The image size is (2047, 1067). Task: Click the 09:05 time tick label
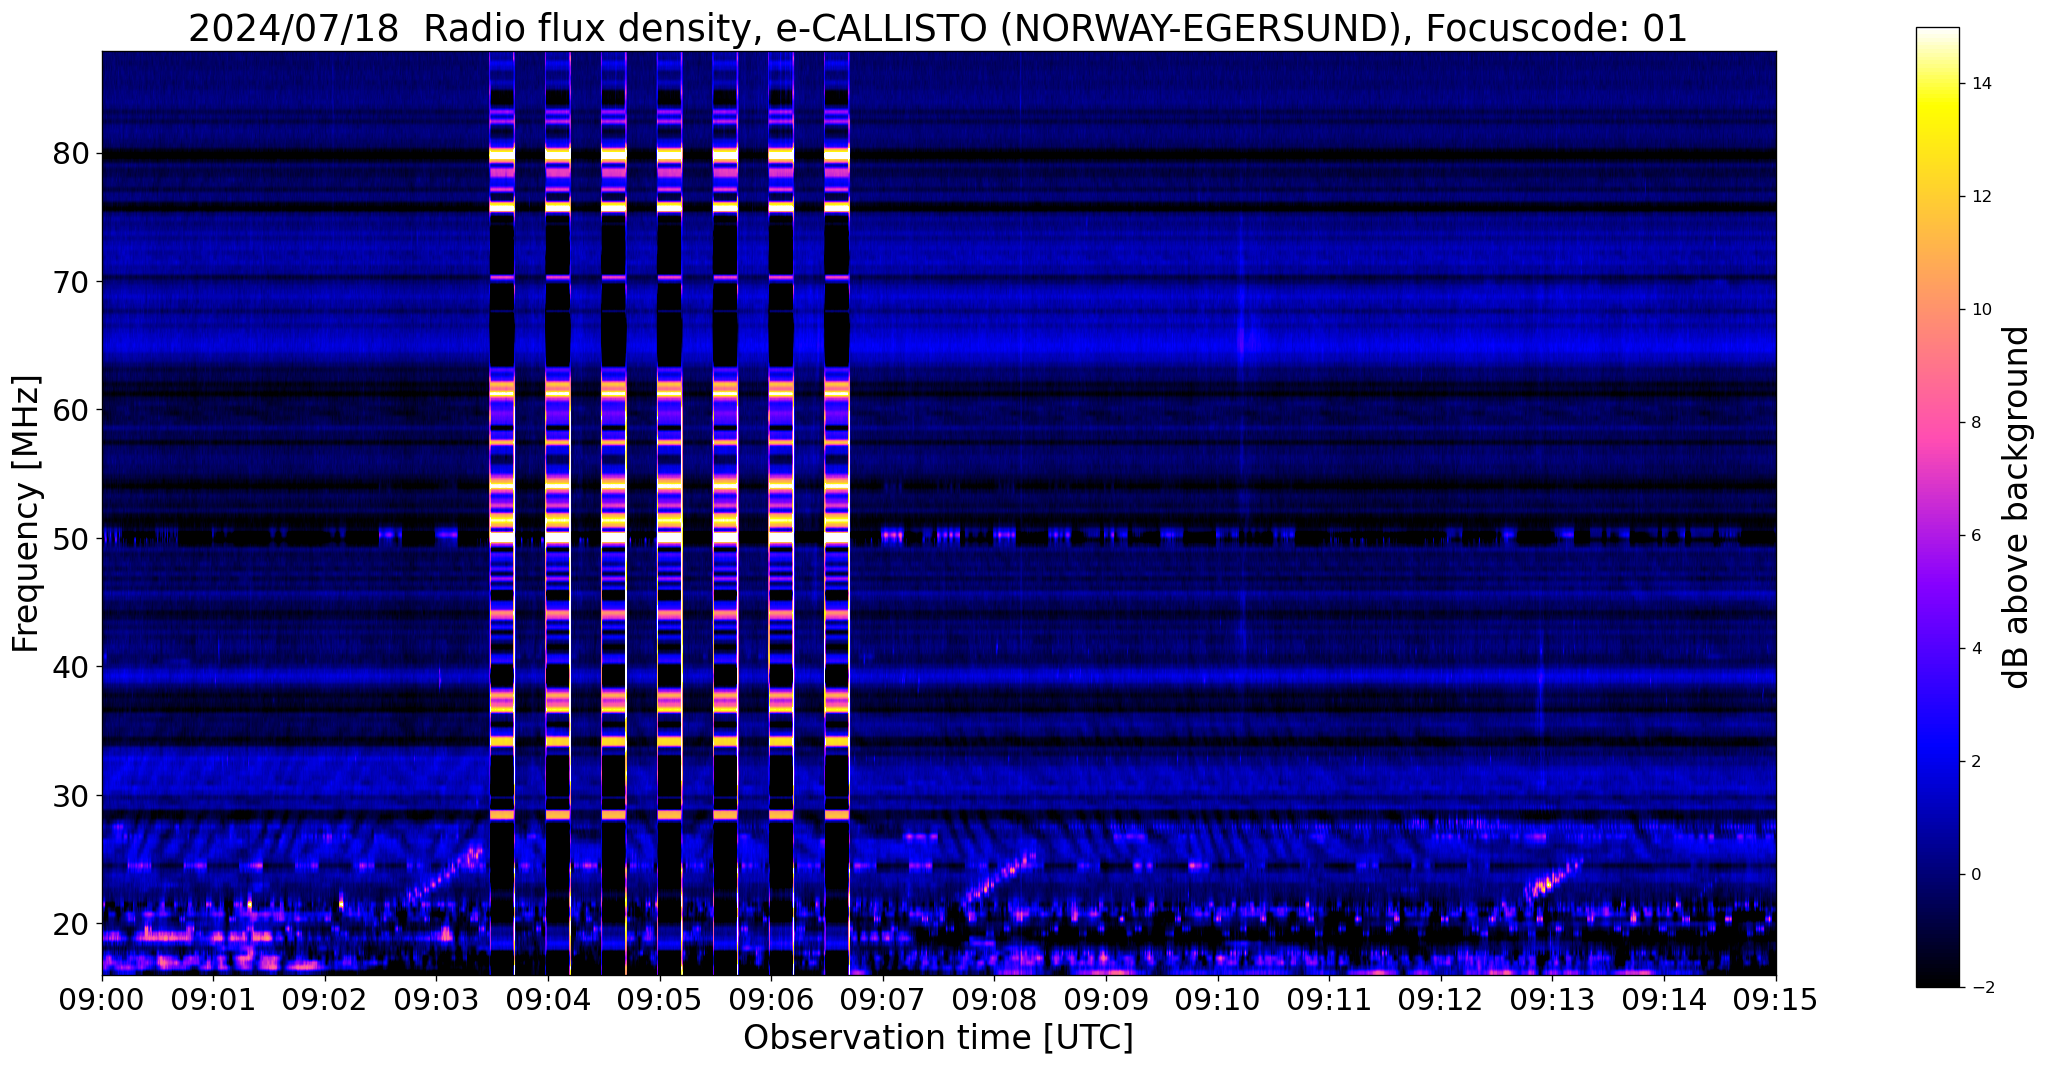tap(660, 1000)
